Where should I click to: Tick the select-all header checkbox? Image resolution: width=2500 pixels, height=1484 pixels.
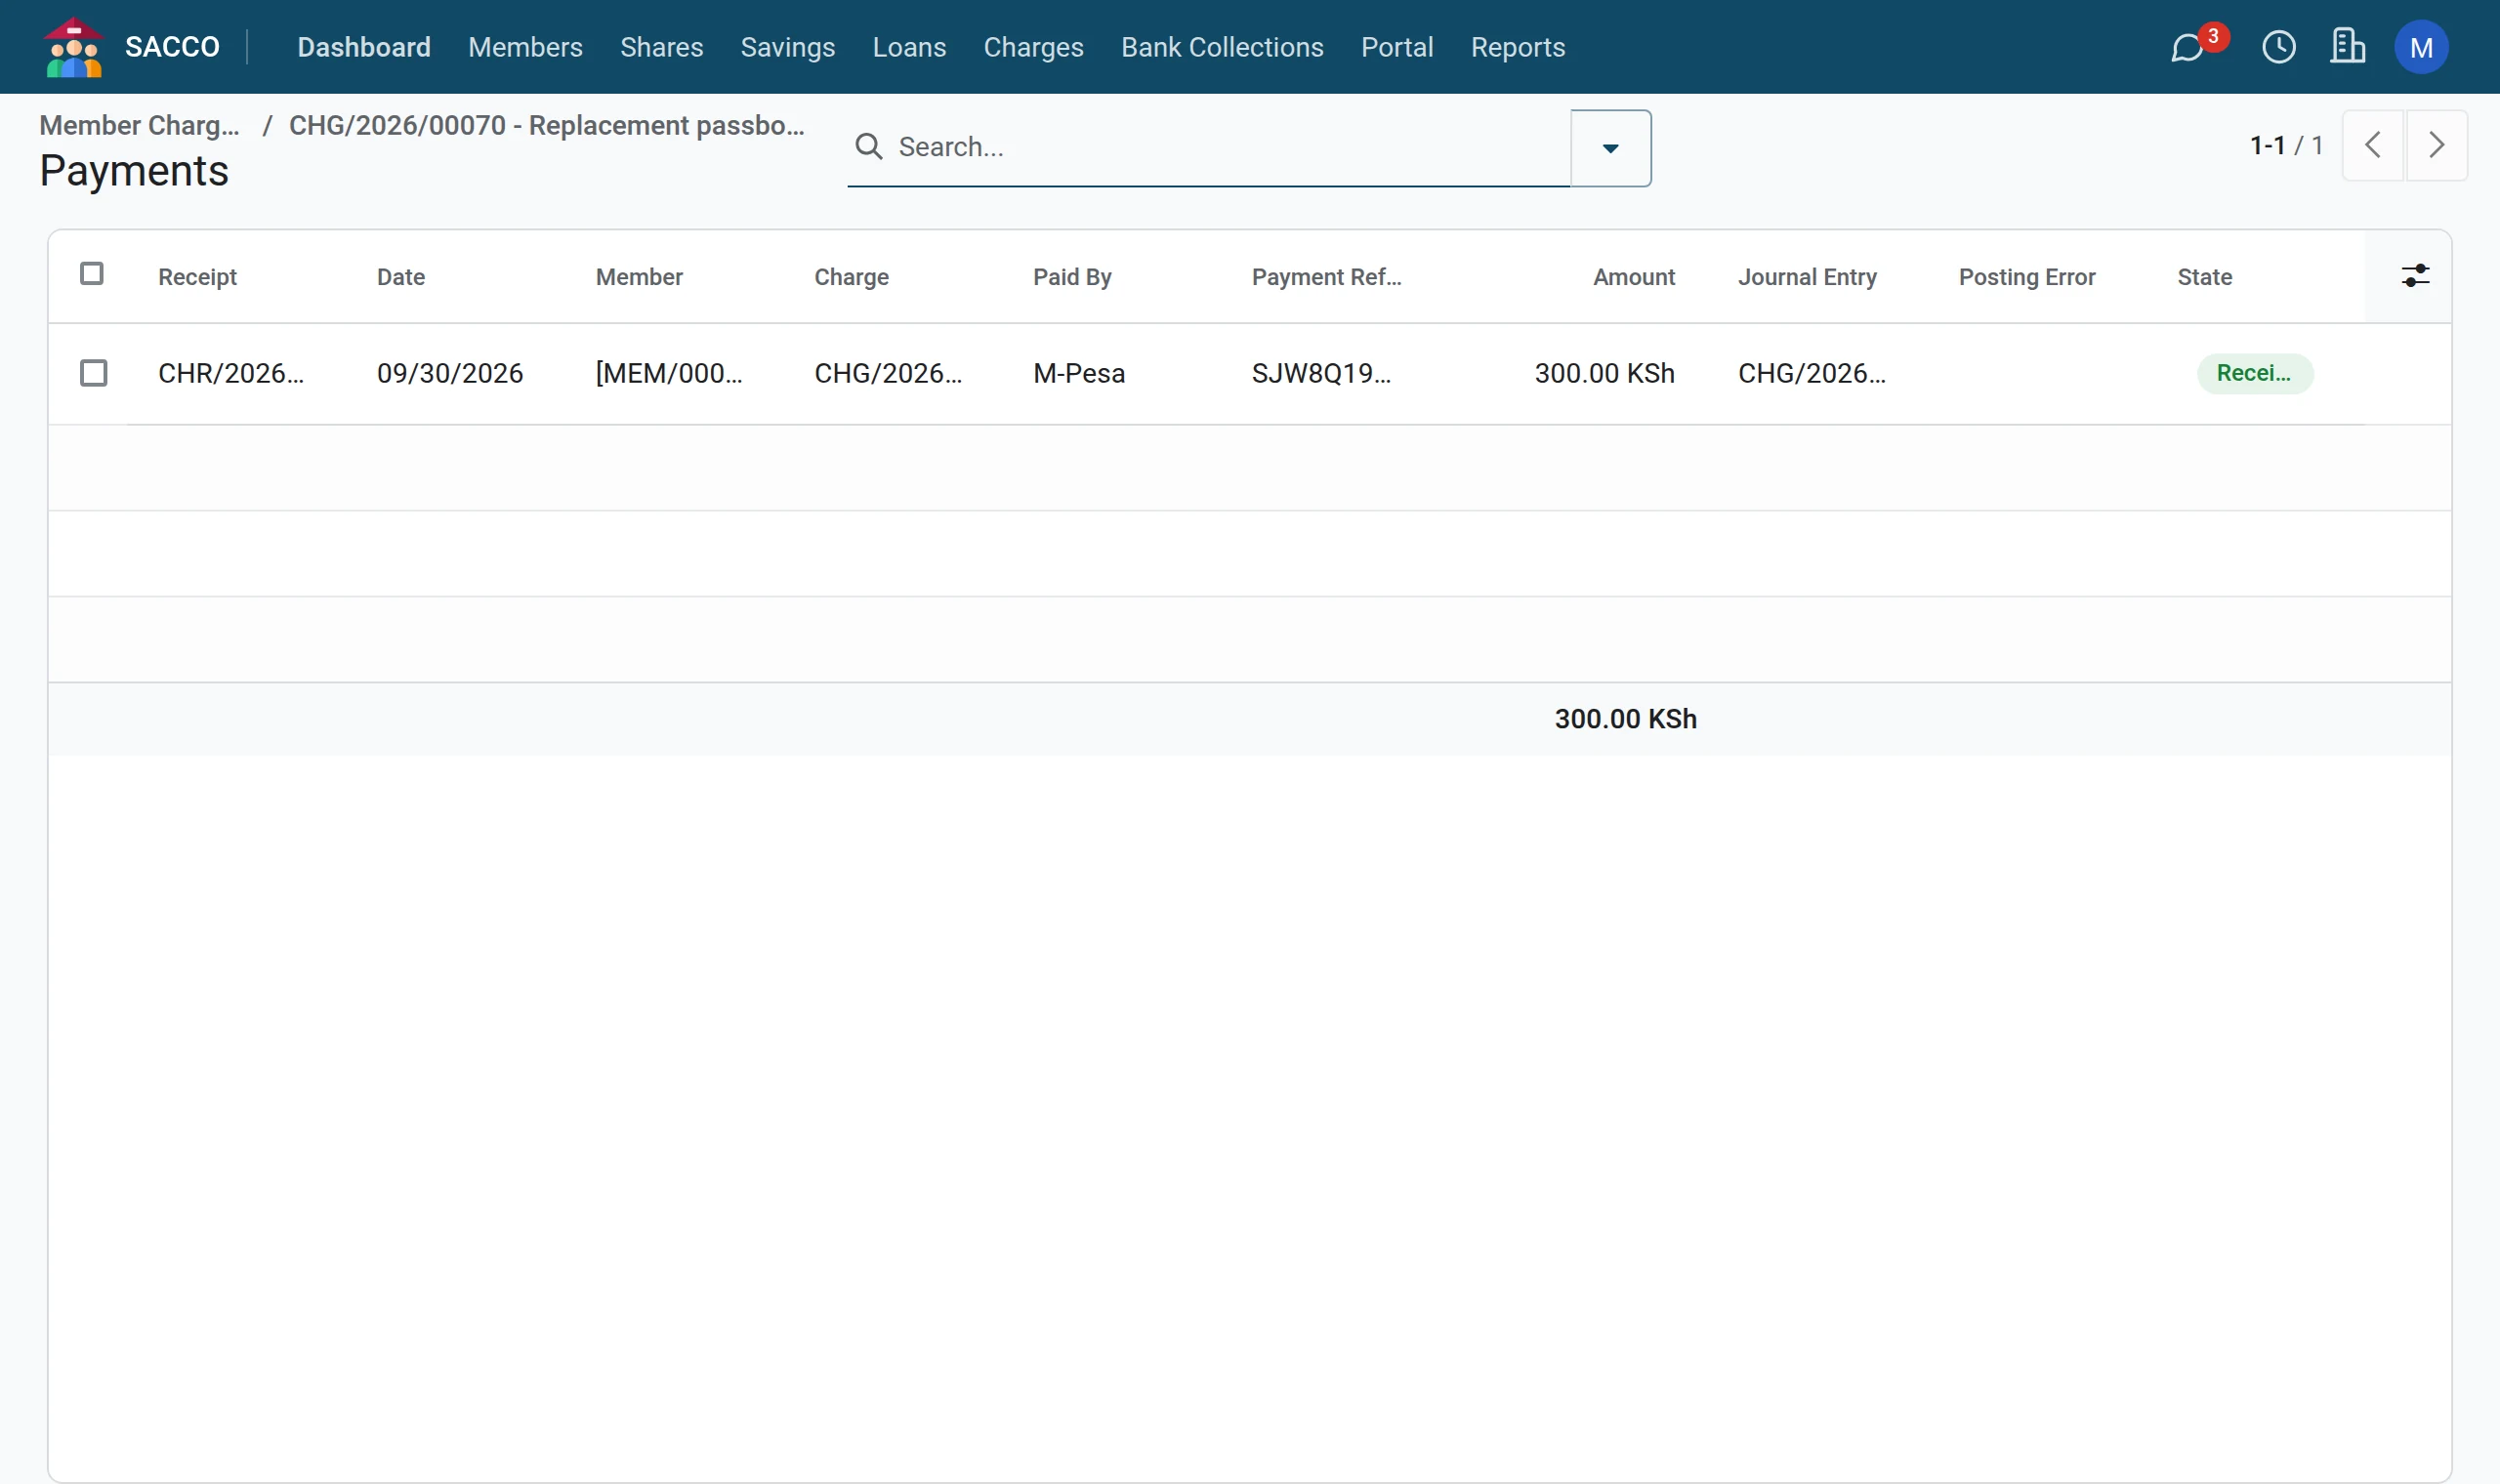tap(92, 274)
